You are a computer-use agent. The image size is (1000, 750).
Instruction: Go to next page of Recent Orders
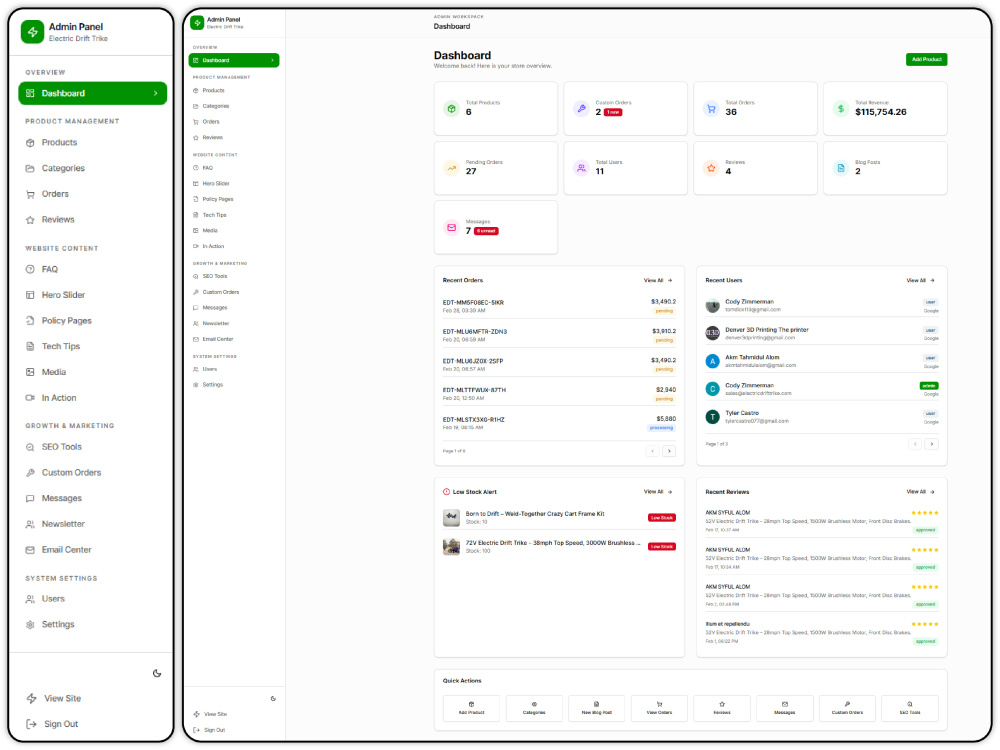pos(669,451)
